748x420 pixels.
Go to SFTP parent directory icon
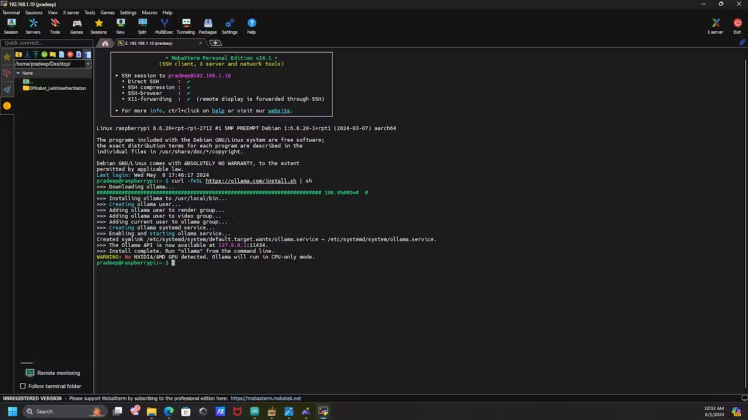coord(19,54)
